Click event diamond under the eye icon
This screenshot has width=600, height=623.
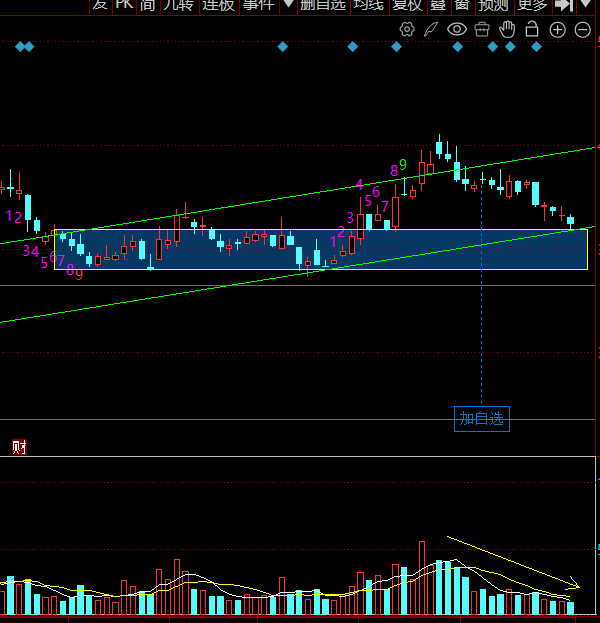point(458,47)
